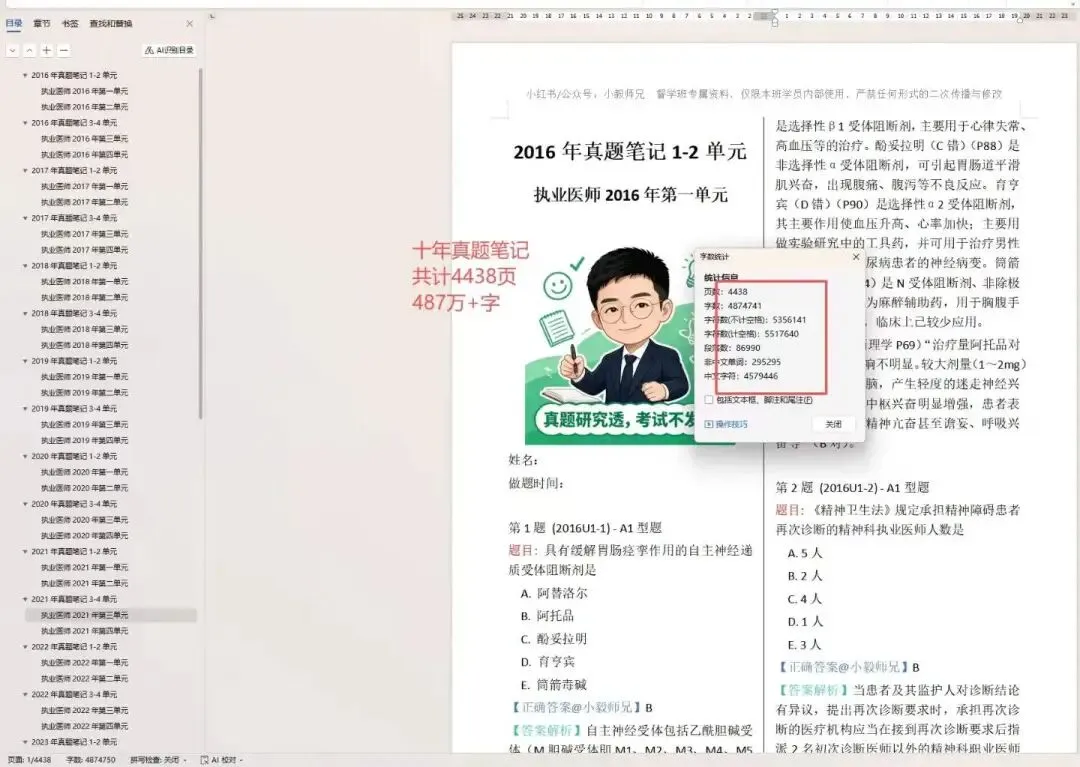Select 执业医师 2020 年第二单元 in outline
The image size is (1080, 767).
click(x=84, y=487)
